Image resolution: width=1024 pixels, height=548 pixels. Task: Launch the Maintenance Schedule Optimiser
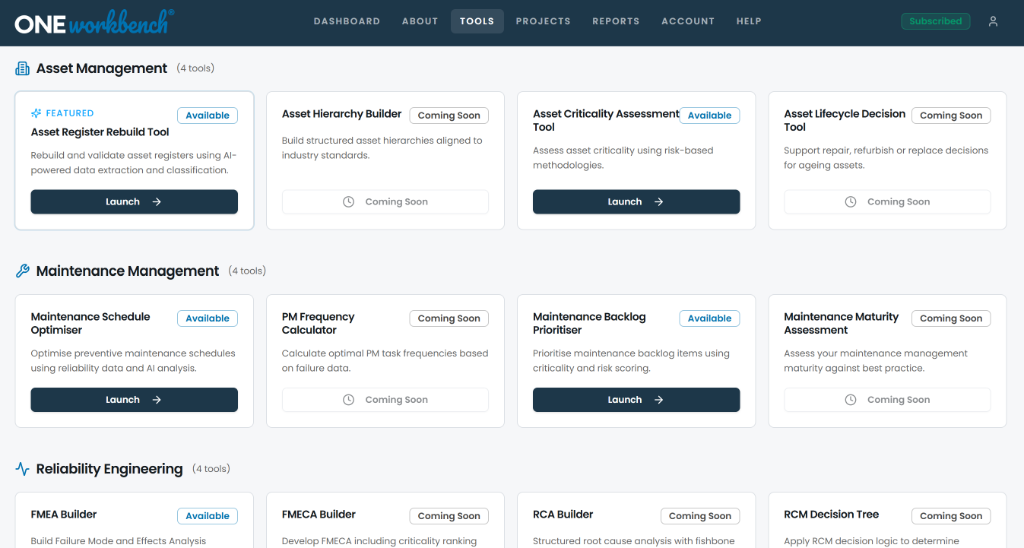click(x=134, y=400)
